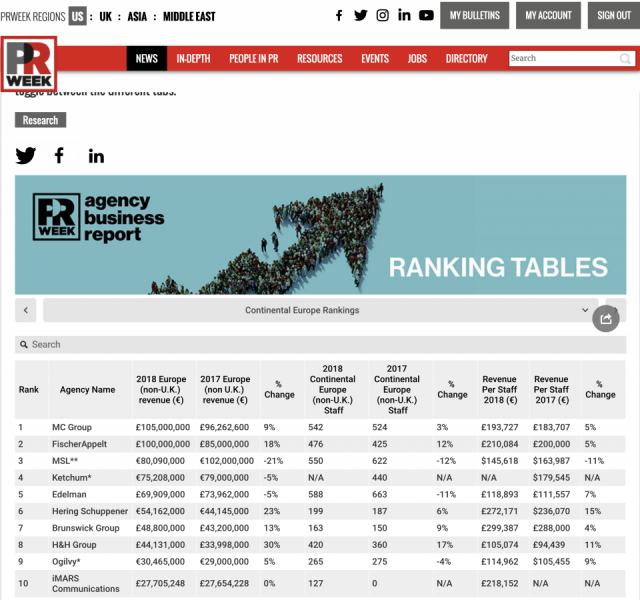Open the Directory section
Screen dimensions: 640x600
(467, 59)
